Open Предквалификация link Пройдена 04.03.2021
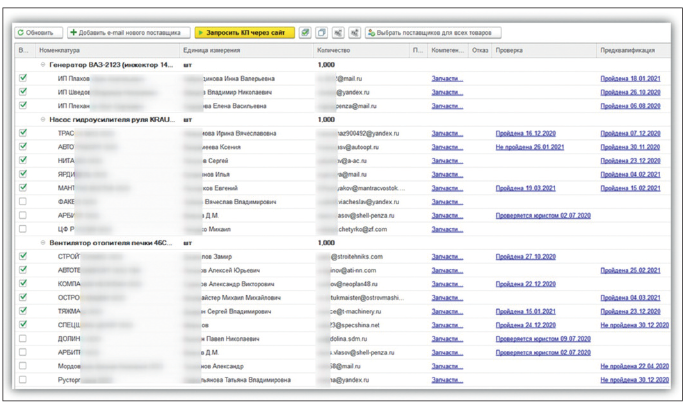 [x=630, y=298]
